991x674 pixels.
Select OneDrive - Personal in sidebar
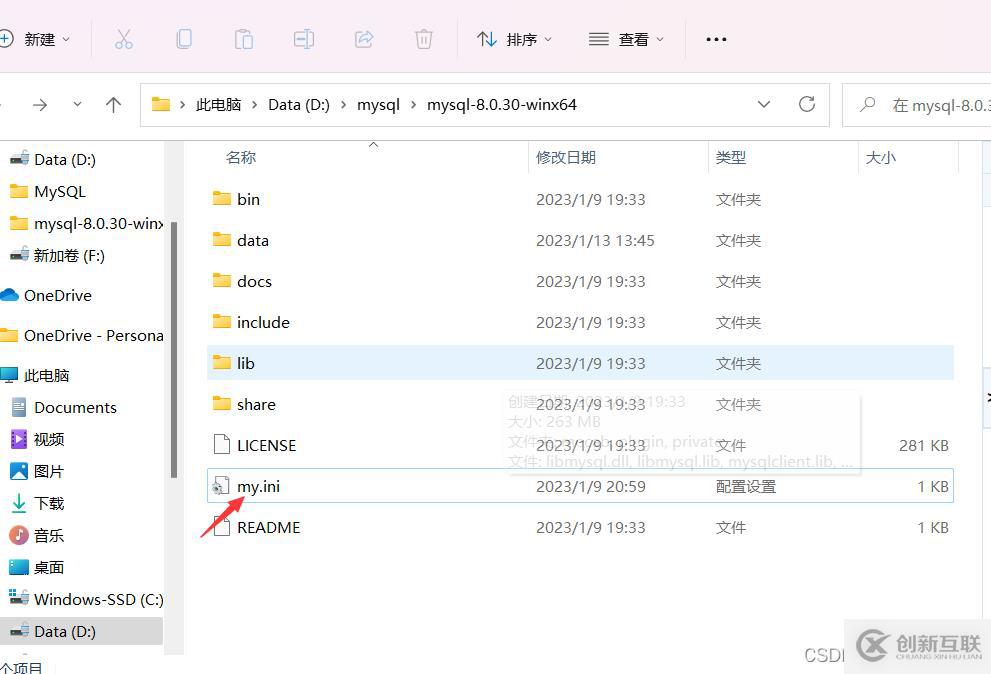point(82,336)
